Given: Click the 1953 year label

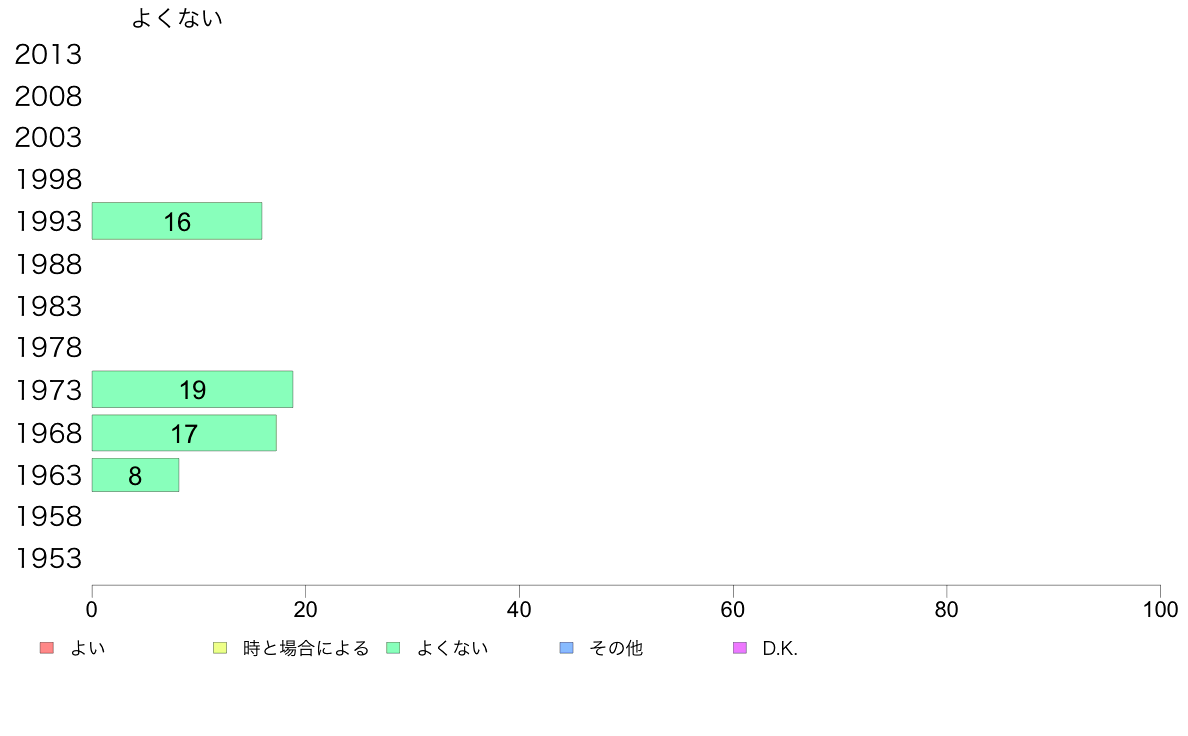Looking at the screenshot, I should point(48,559).
